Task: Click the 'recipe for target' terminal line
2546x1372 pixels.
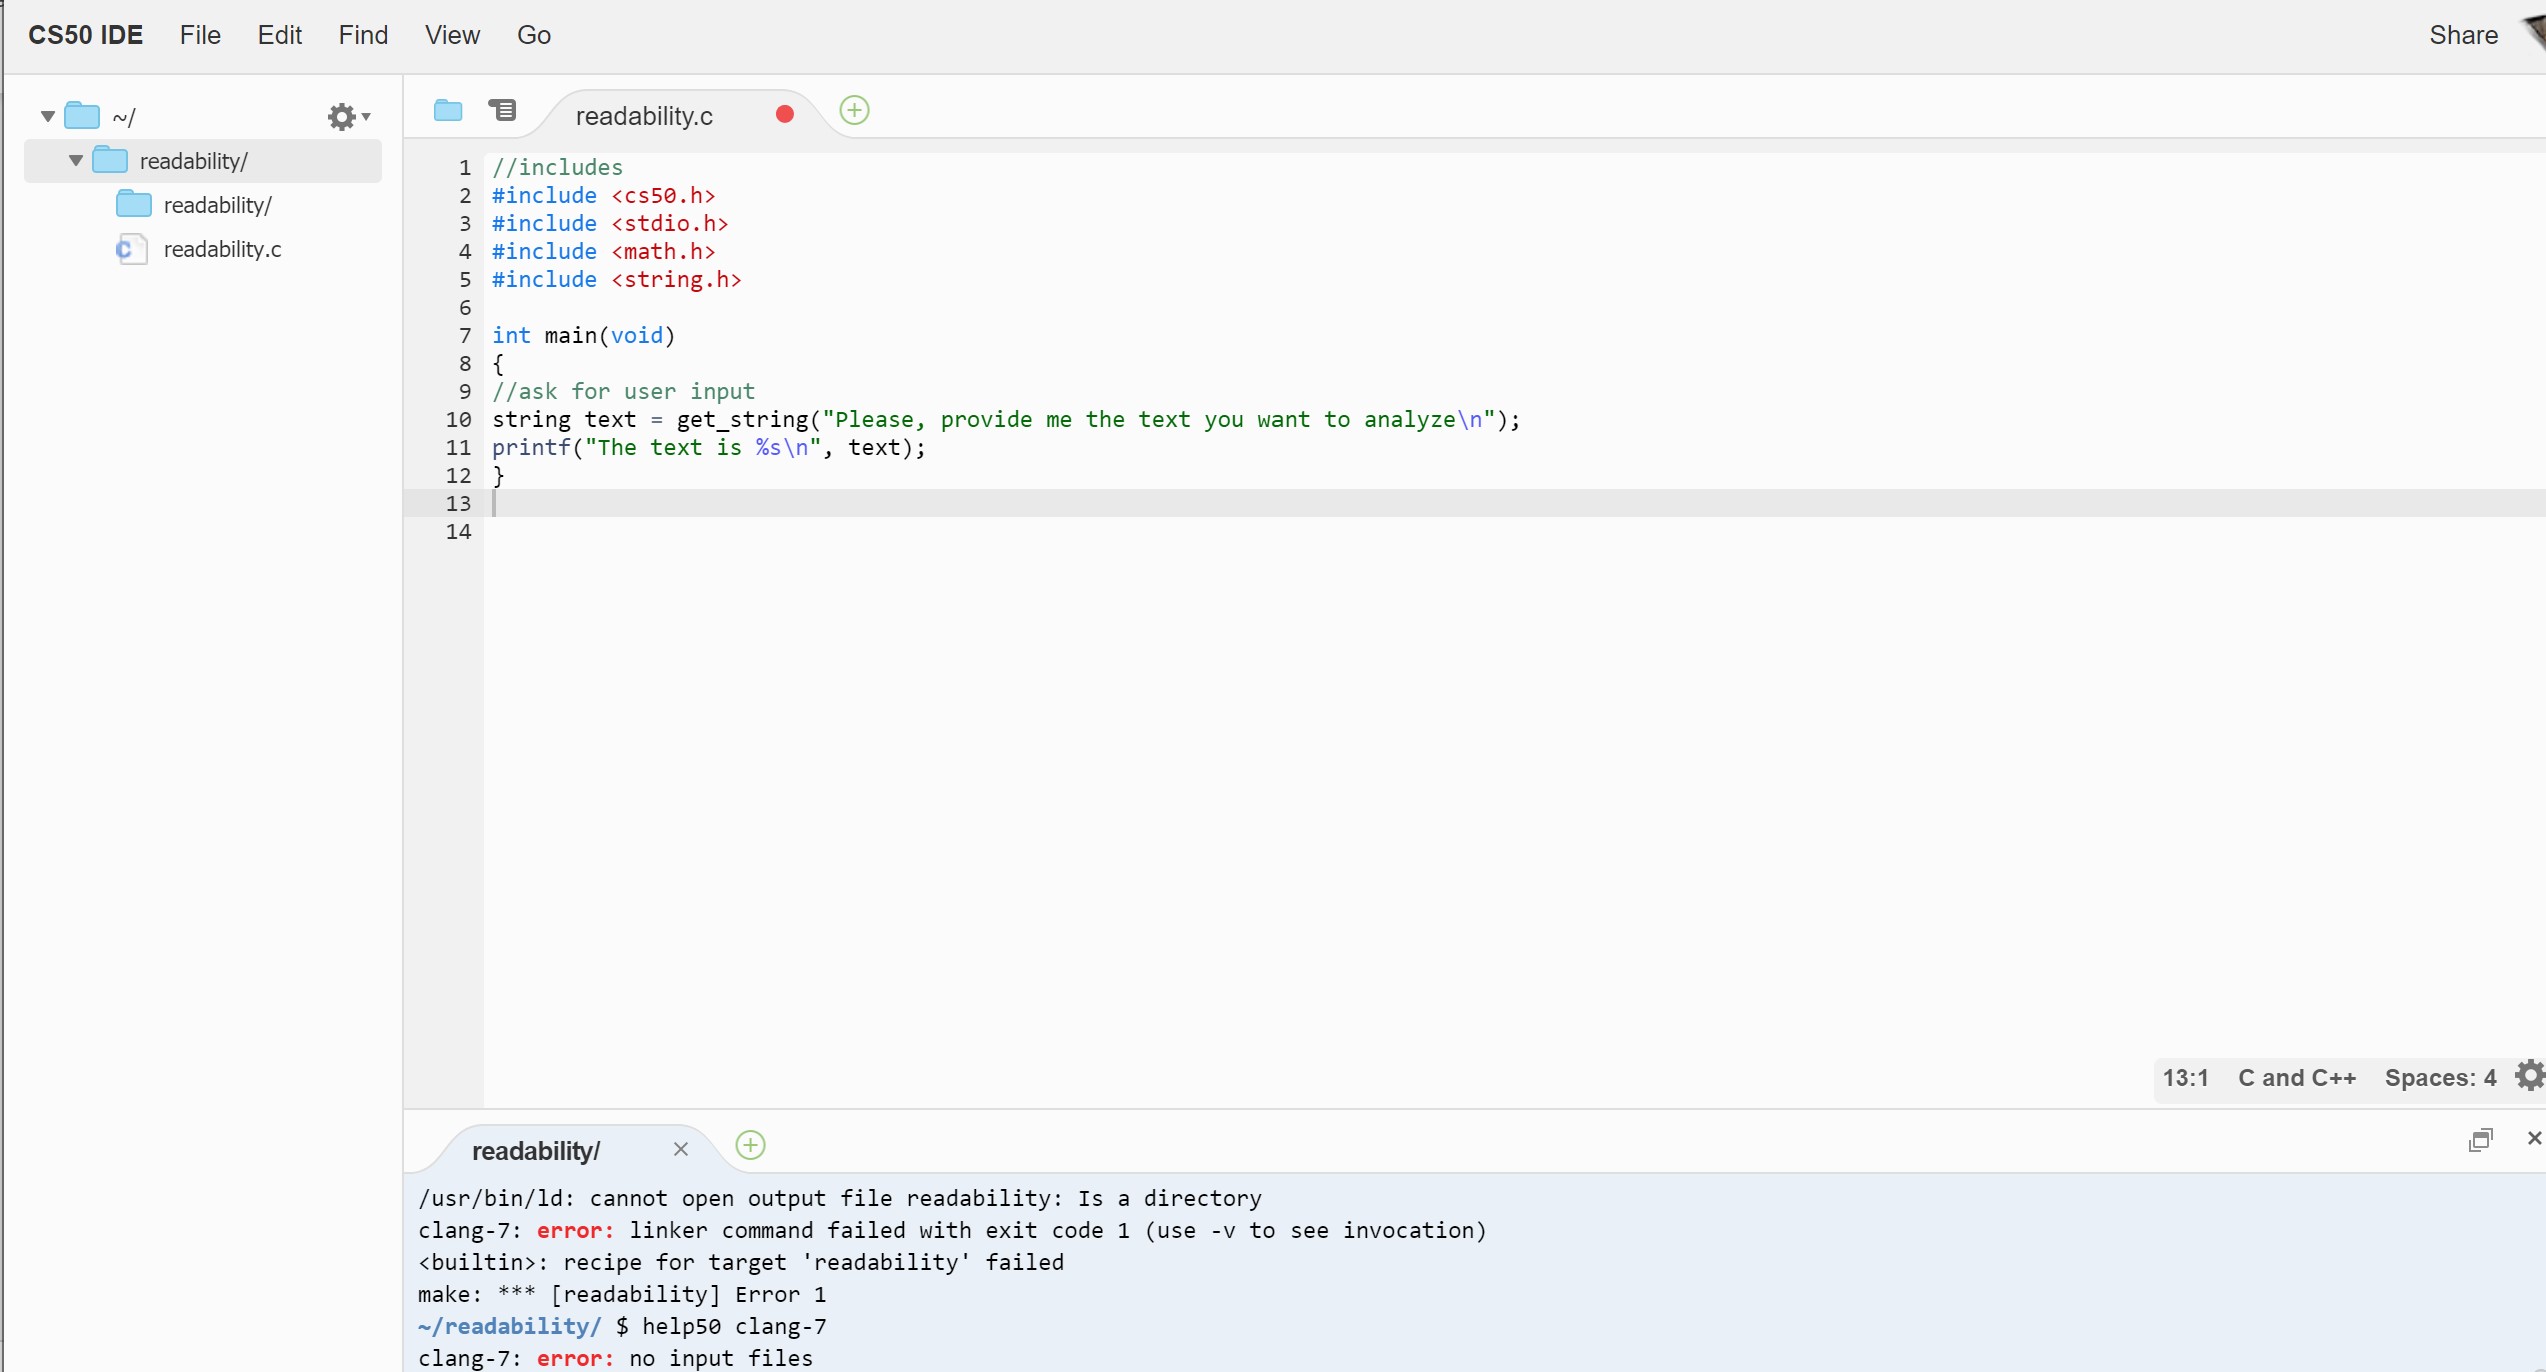Action: (x=741, y=1262)
